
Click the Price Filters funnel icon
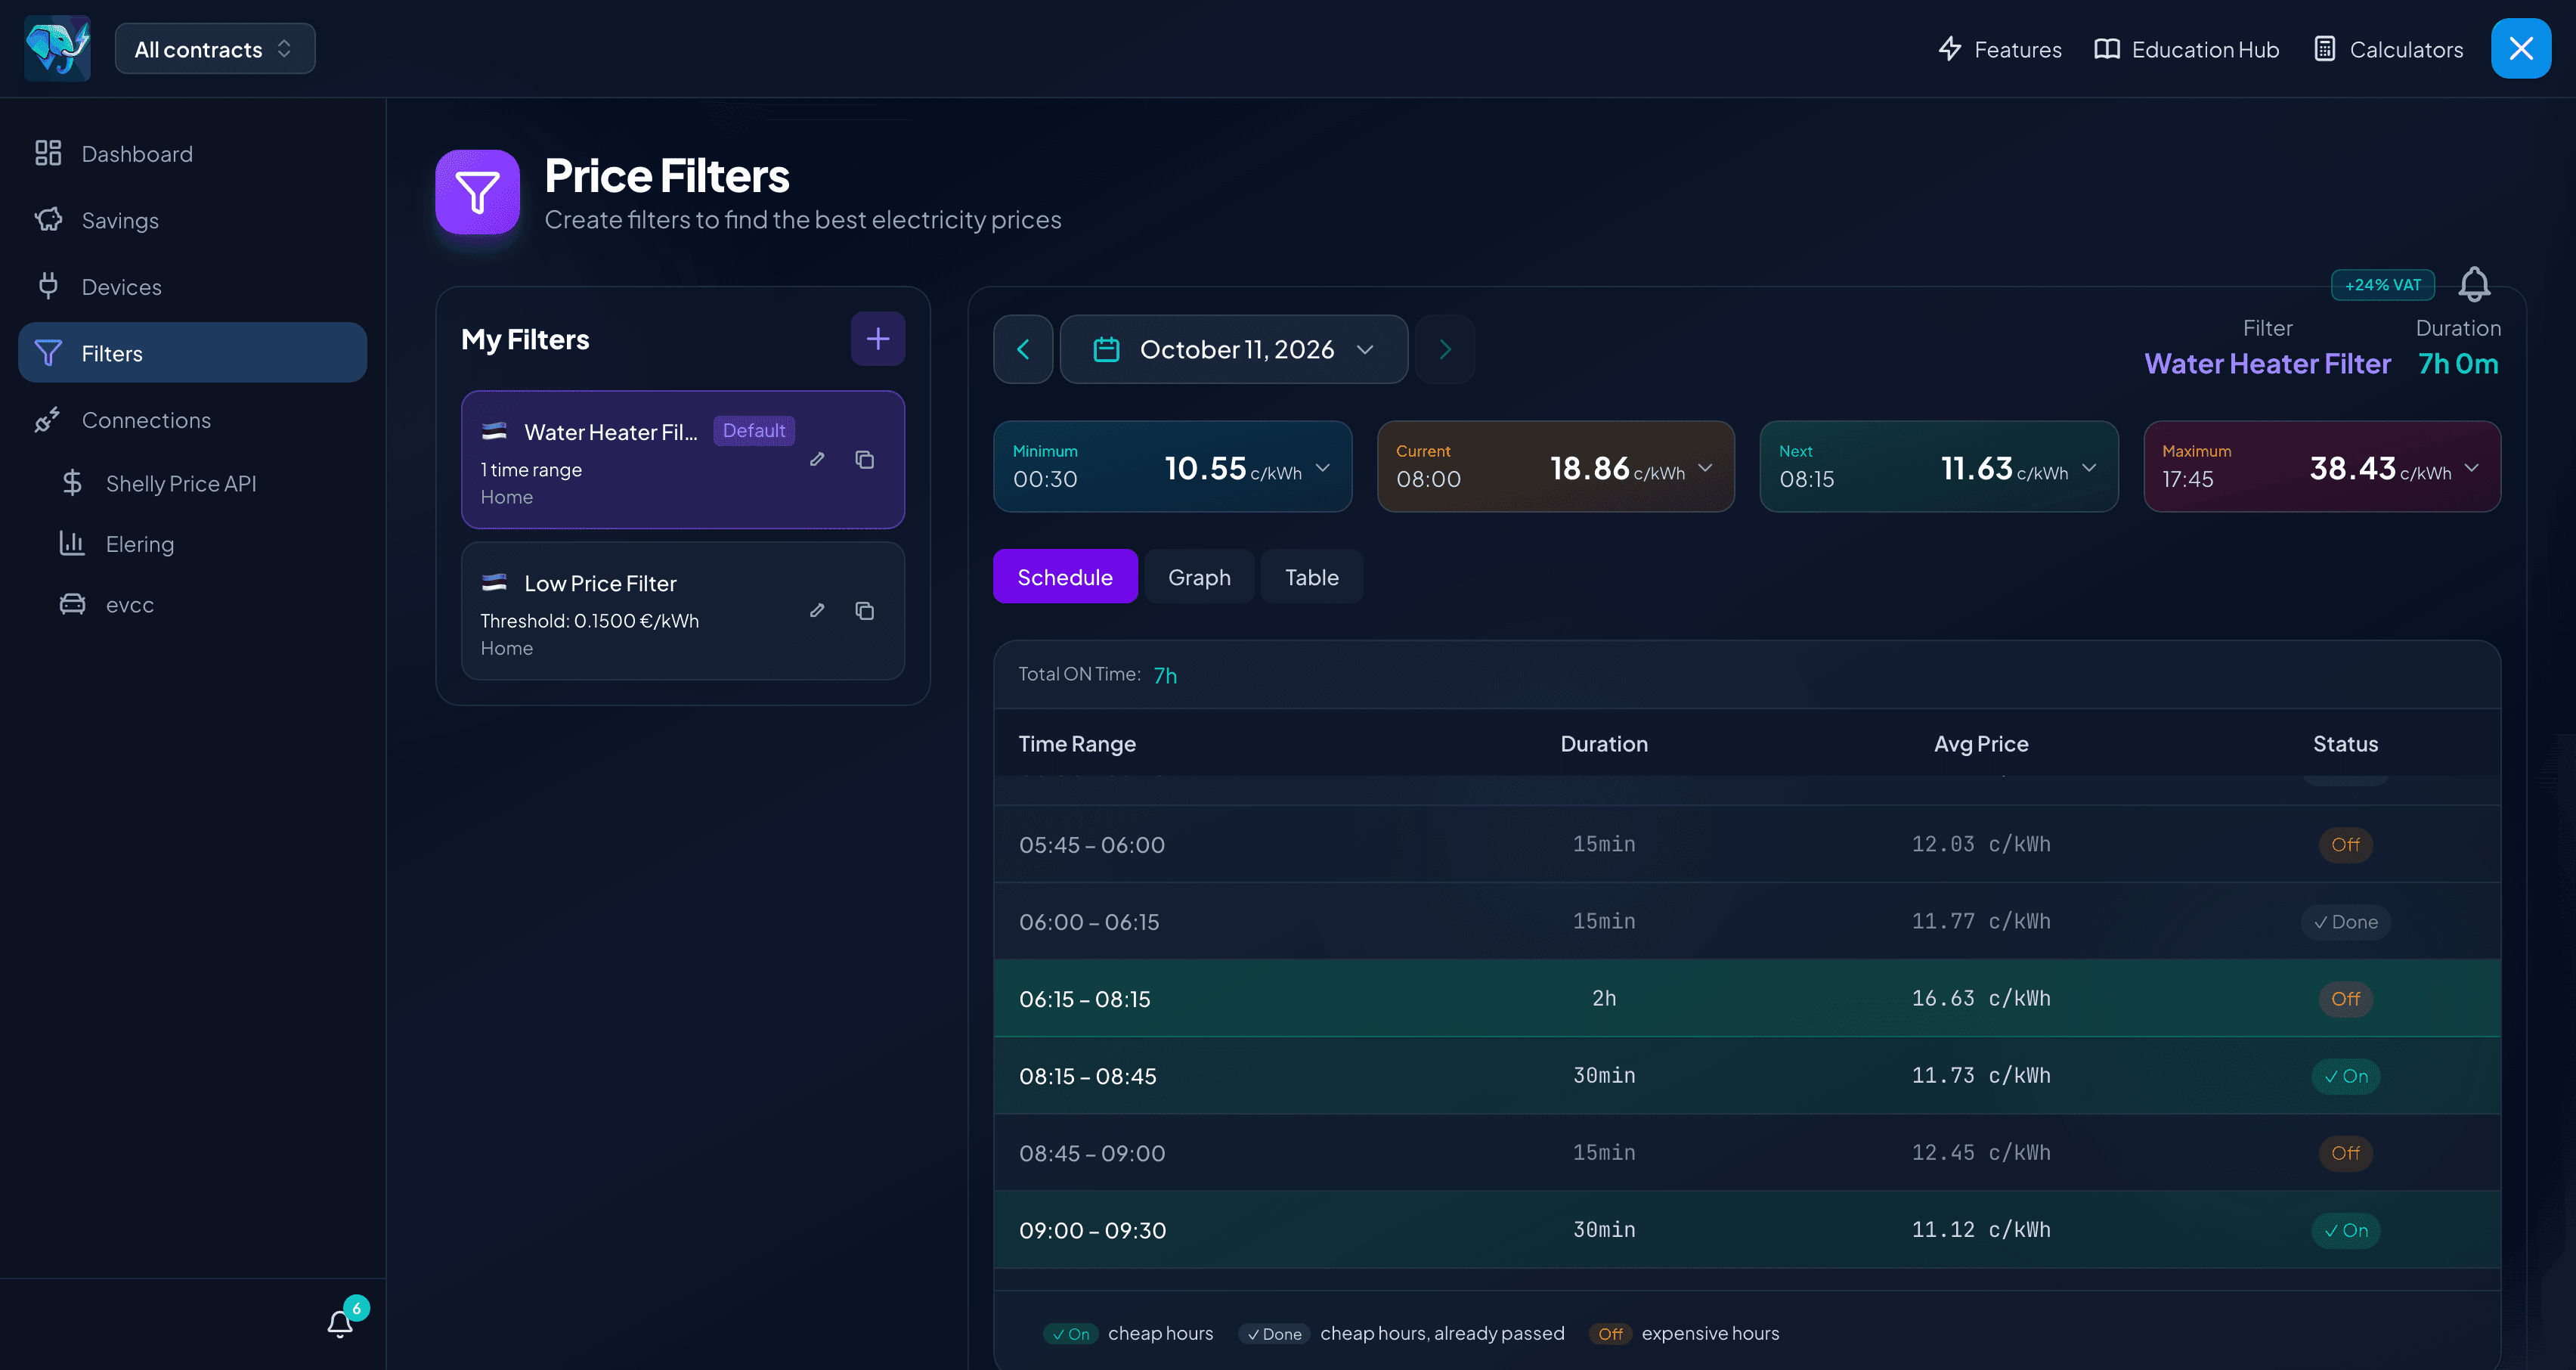[477, 191]
